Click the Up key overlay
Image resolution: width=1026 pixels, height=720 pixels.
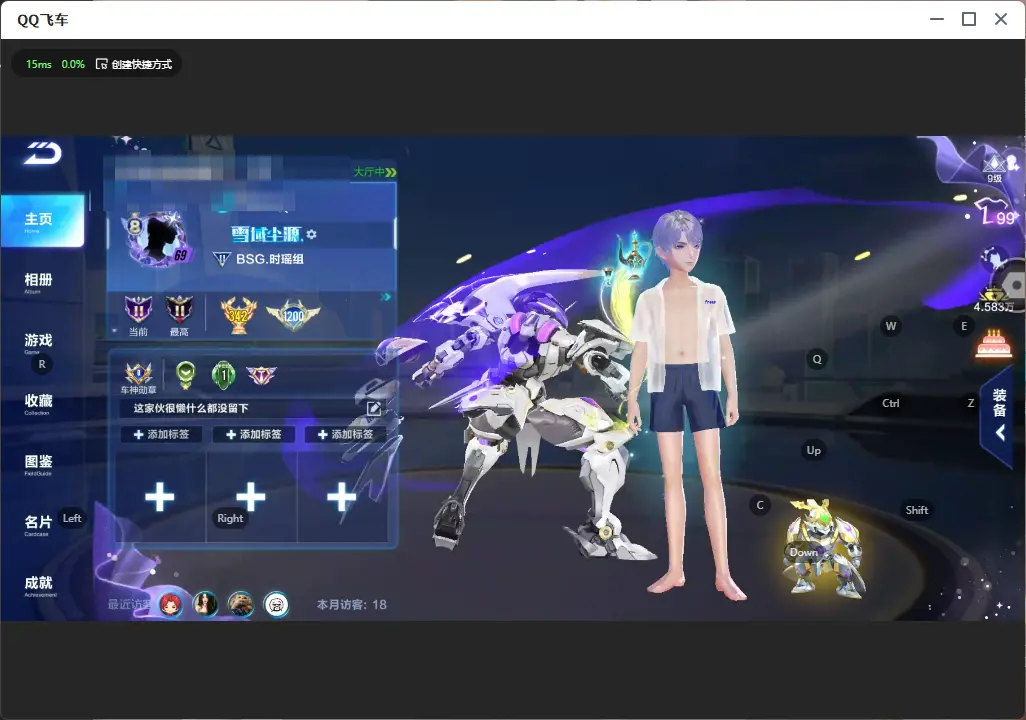point(813,450)
